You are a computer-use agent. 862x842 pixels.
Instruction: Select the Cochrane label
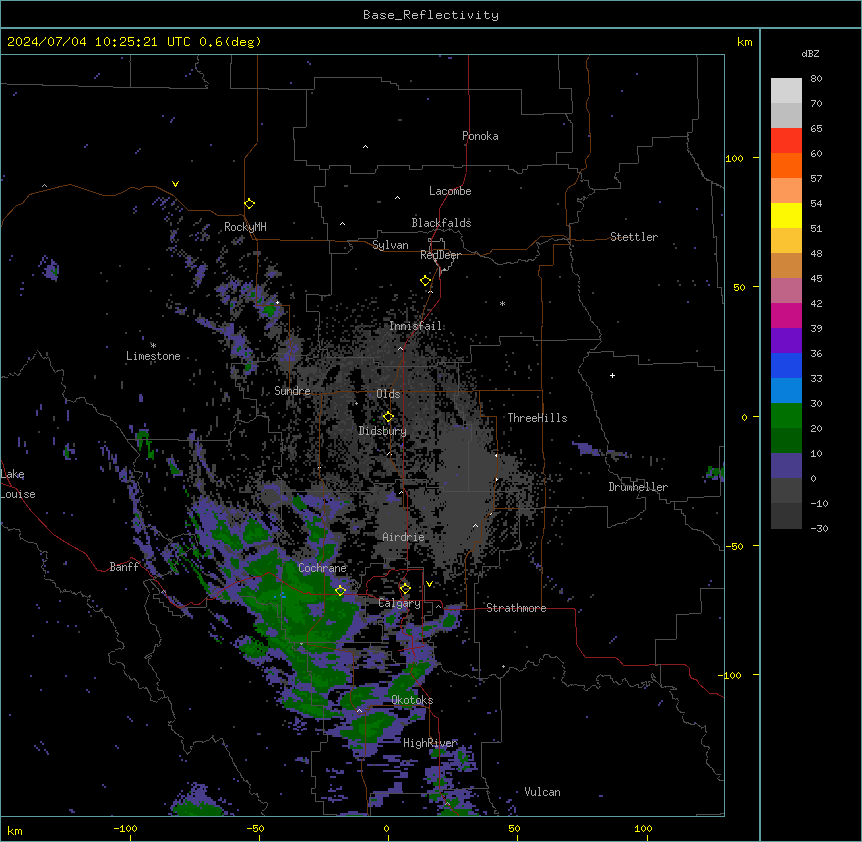322,568
